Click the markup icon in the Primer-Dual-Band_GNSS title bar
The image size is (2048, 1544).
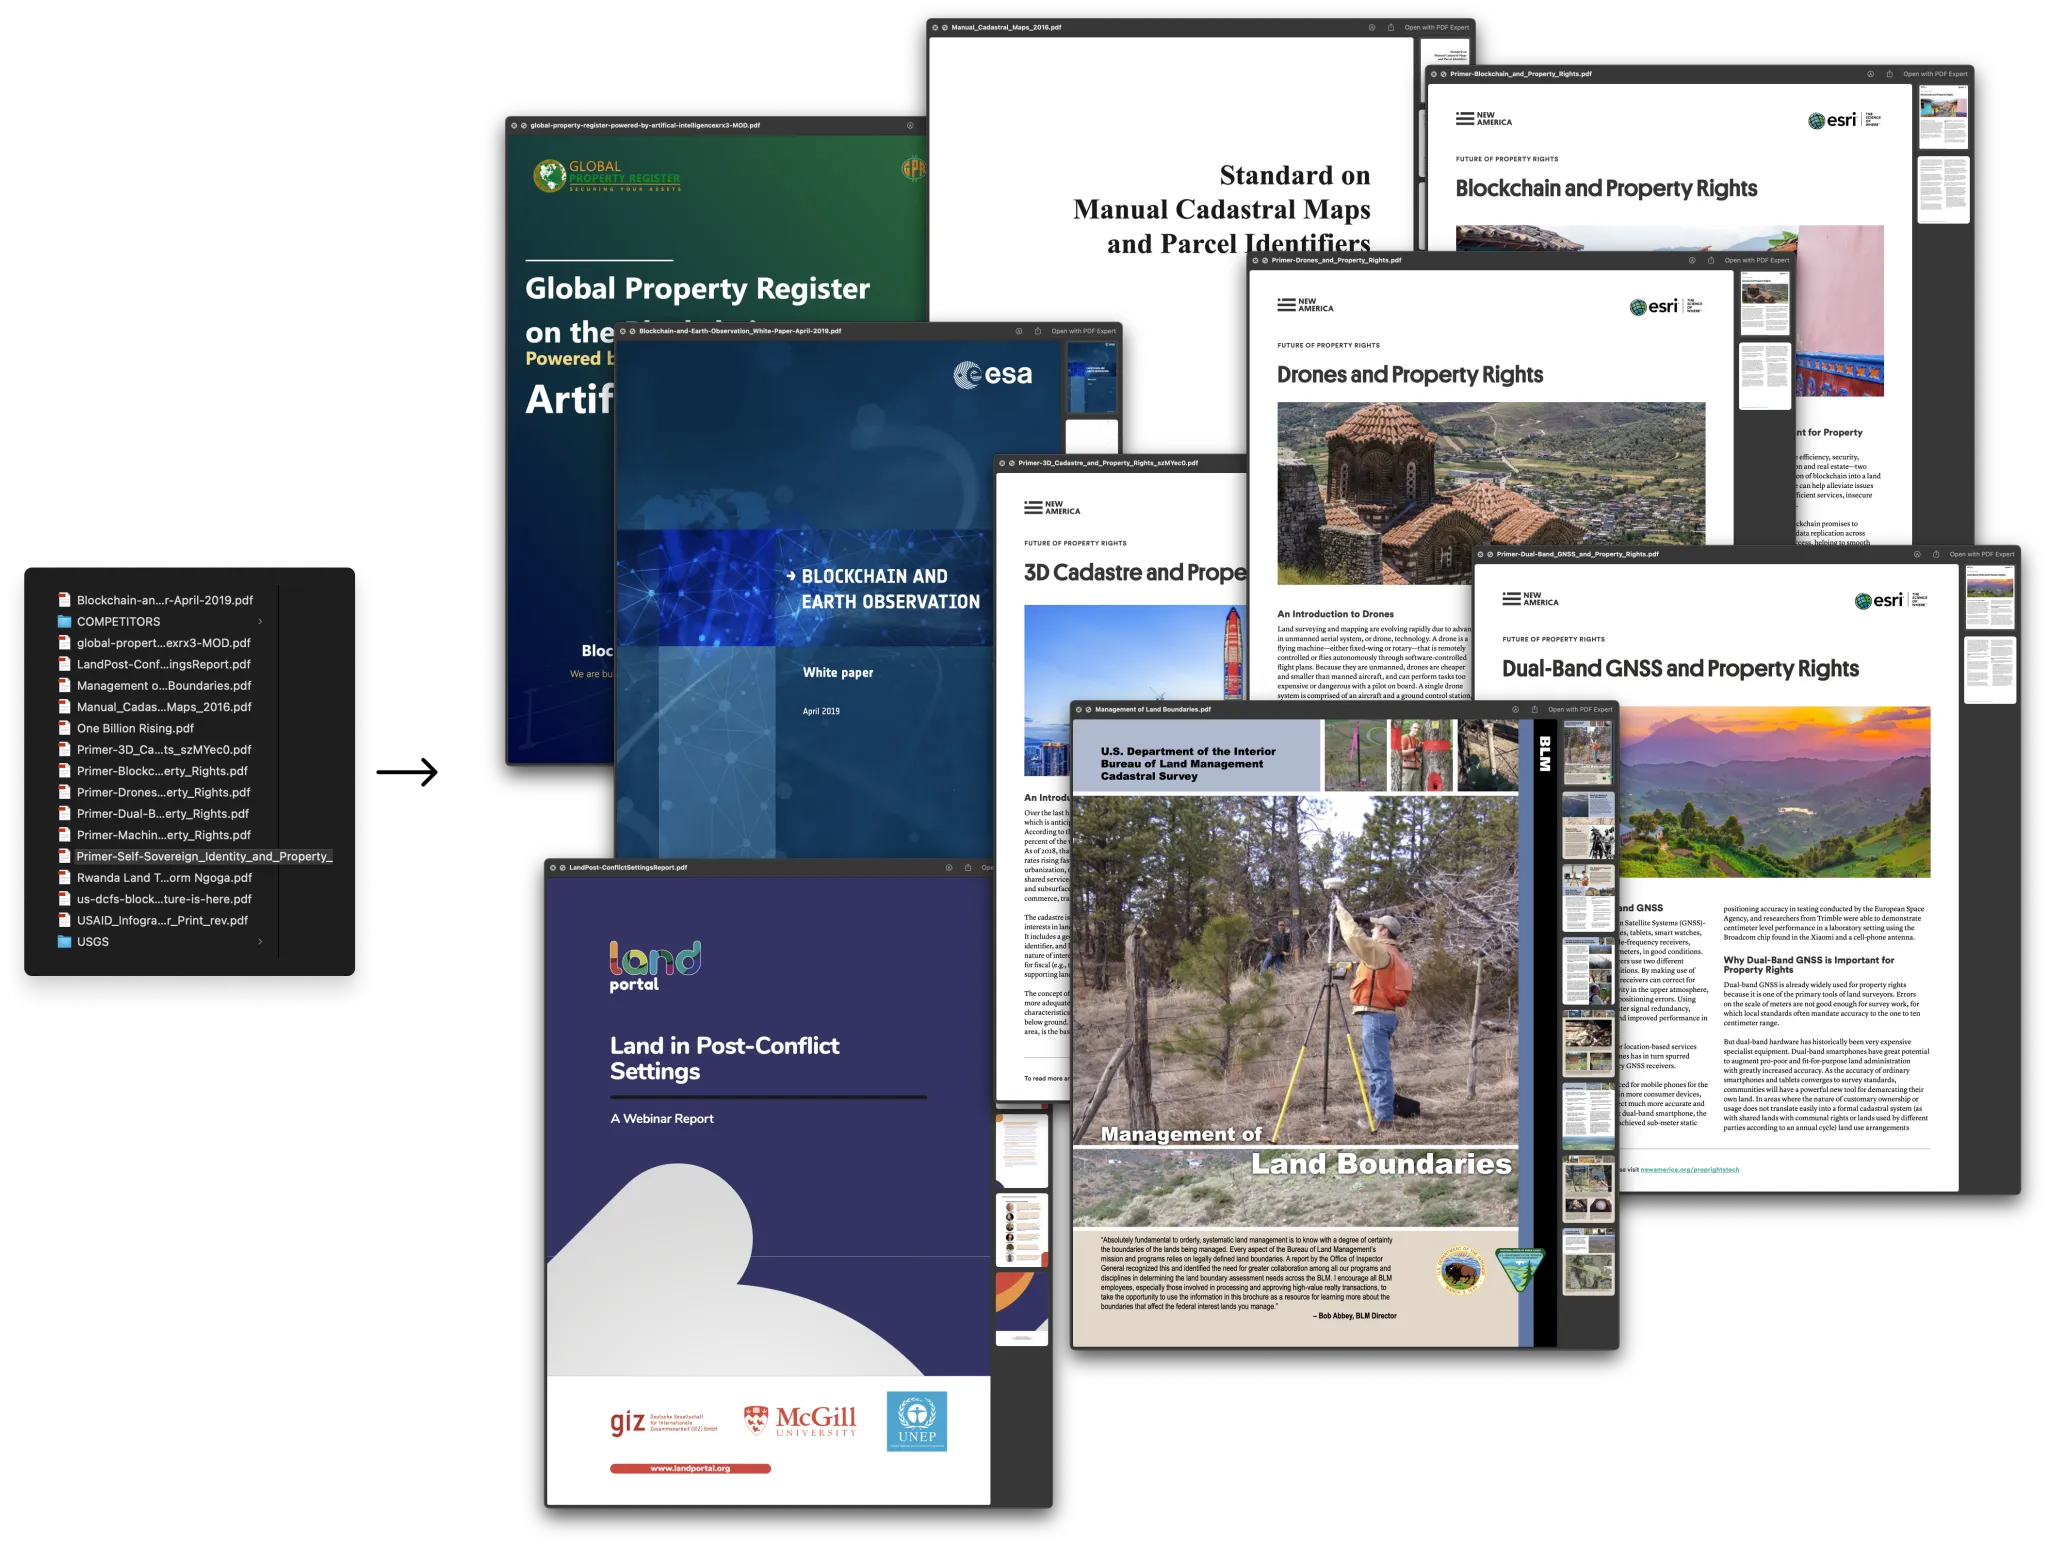1917,554
